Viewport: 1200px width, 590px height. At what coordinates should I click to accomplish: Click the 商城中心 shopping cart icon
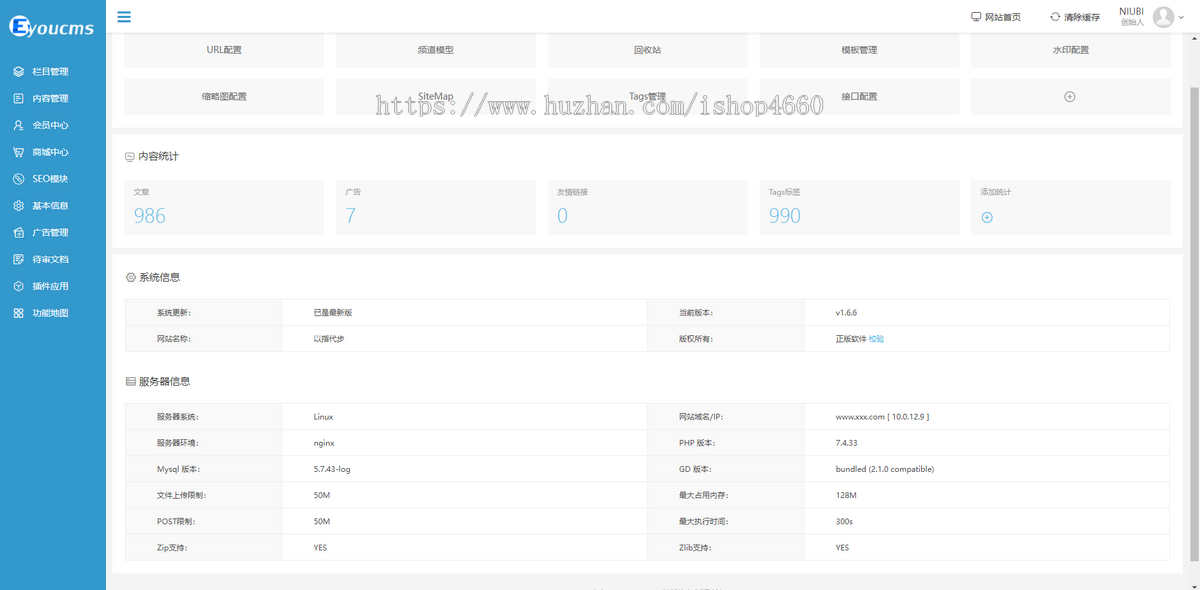[18, 153]
